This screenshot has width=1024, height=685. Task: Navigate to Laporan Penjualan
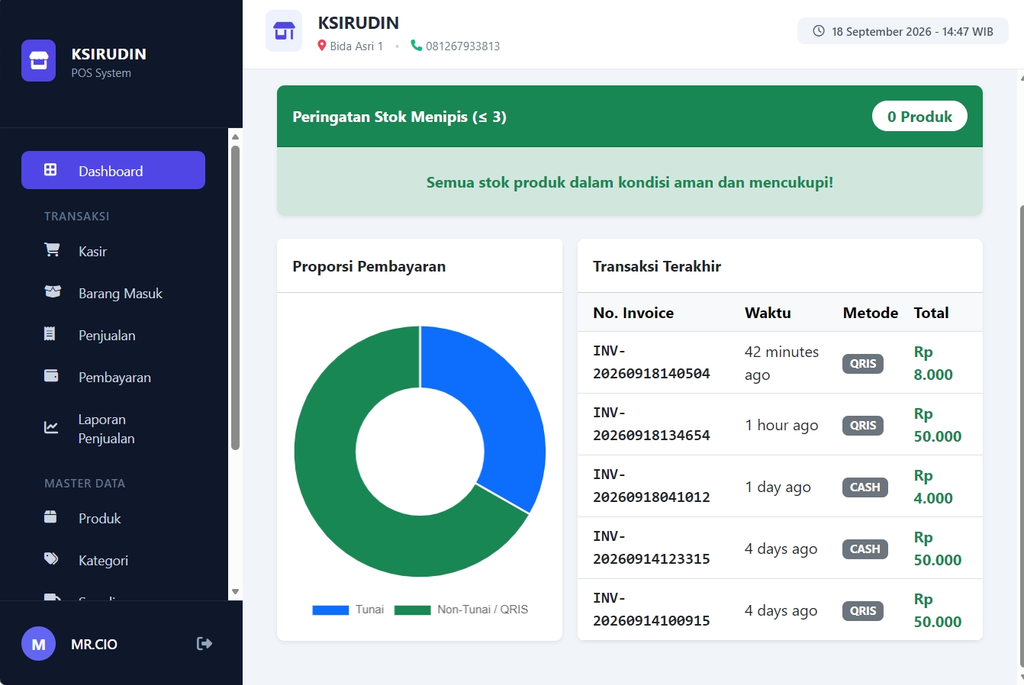(x=113, y=429)
